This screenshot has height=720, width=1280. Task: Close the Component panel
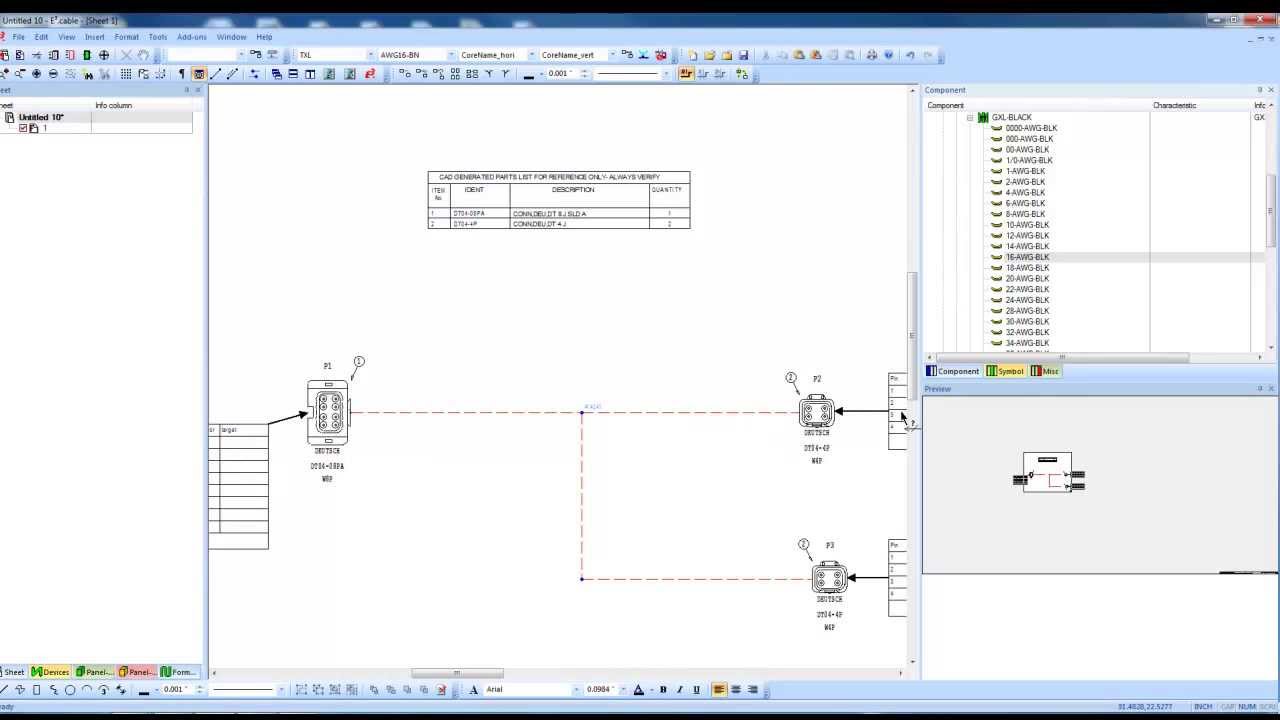point(1271,90)
